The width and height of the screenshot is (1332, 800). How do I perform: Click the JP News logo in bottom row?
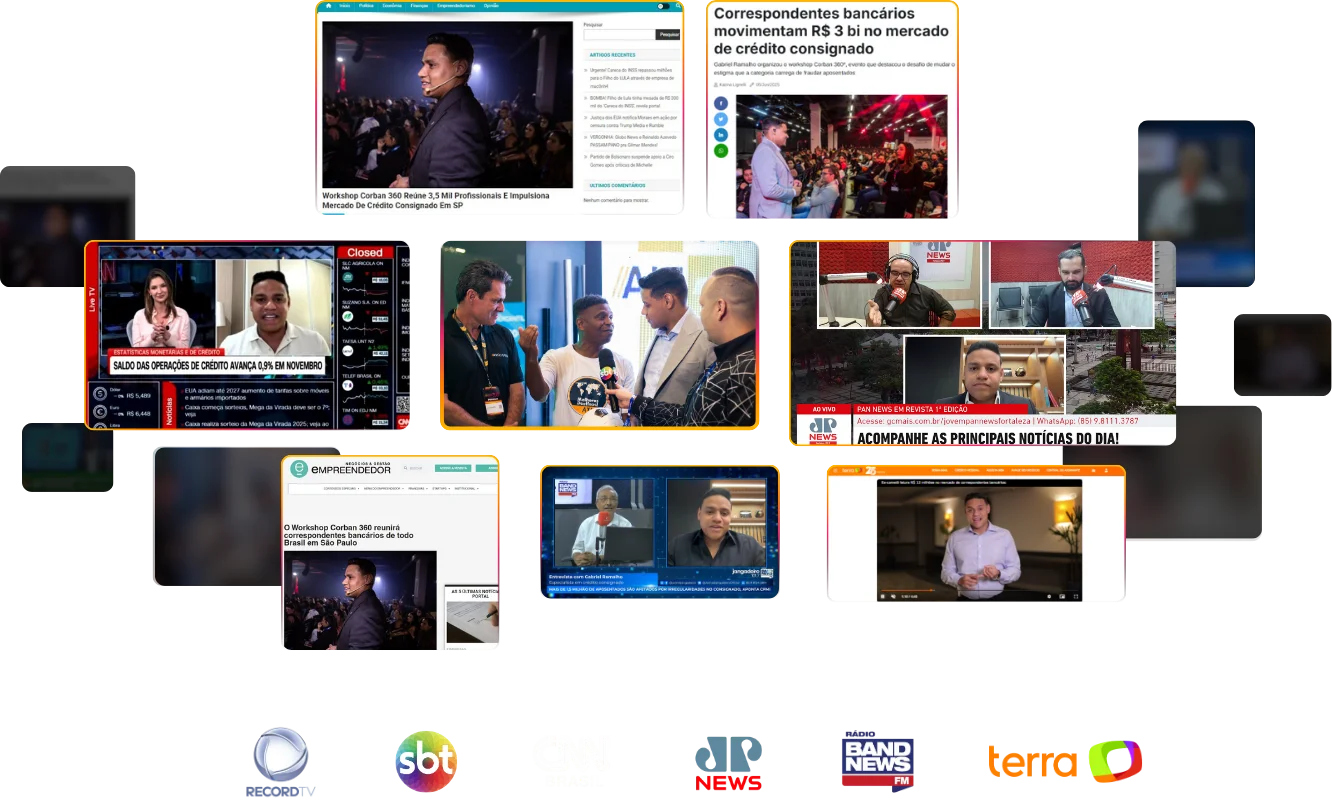[x=727, y=764]
